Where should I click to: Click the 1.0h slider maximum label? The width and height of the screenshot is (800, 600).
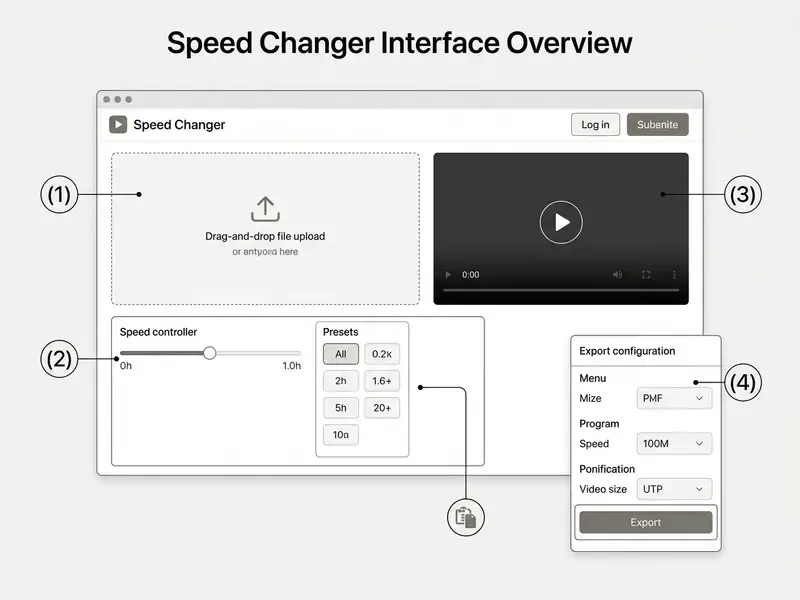coord(291,366)
